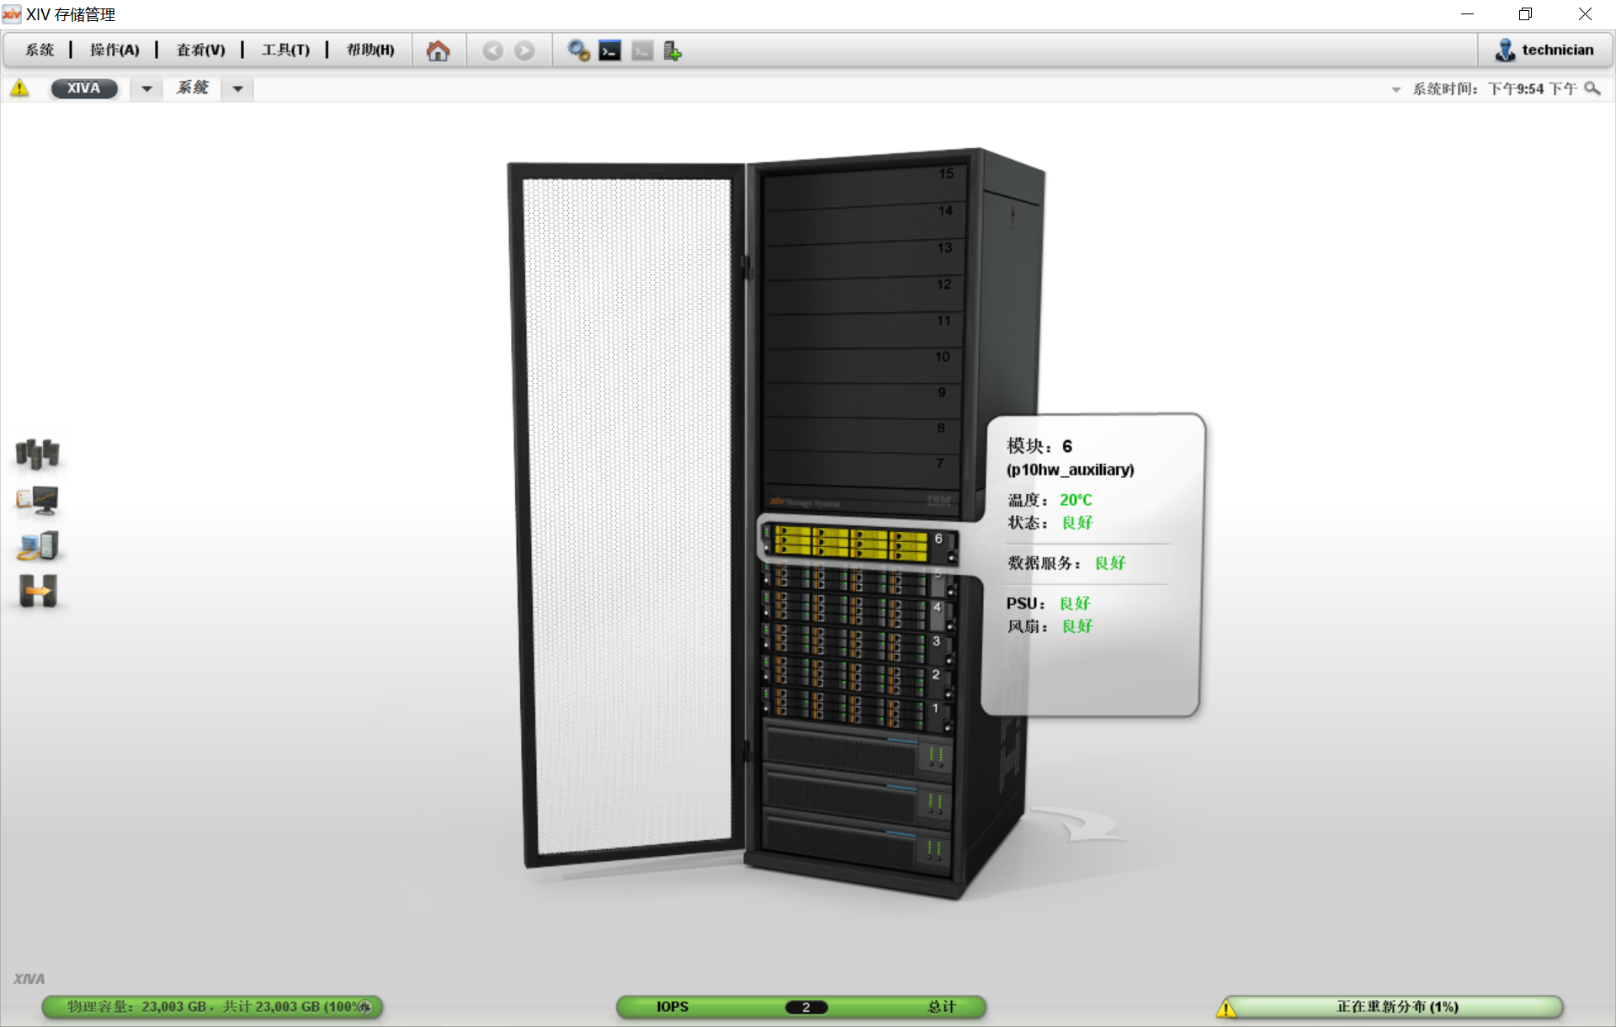
Task: Open the remote mirroring arrow icon in sidebar
Action: coord(38,592)
